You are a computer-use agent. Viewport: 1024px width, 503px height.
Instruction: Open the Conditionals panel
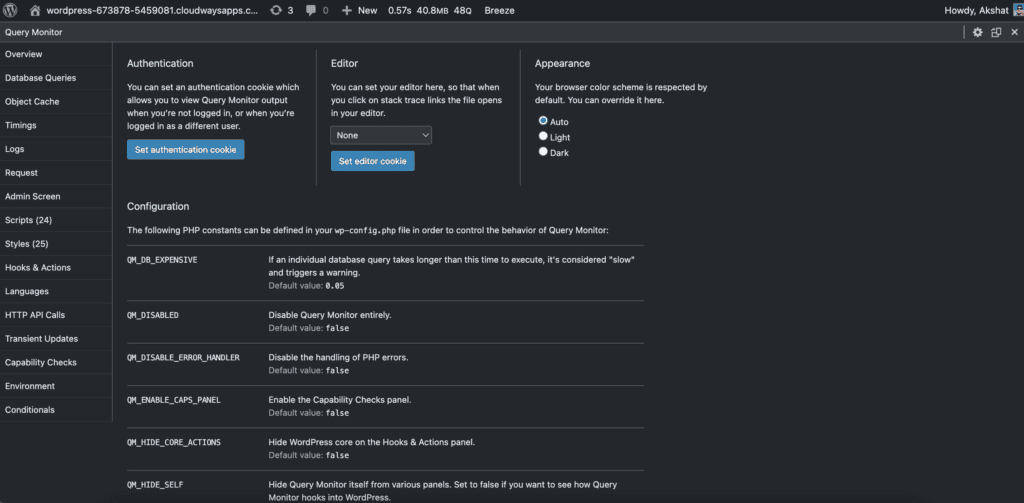click(x=56, y=410)
